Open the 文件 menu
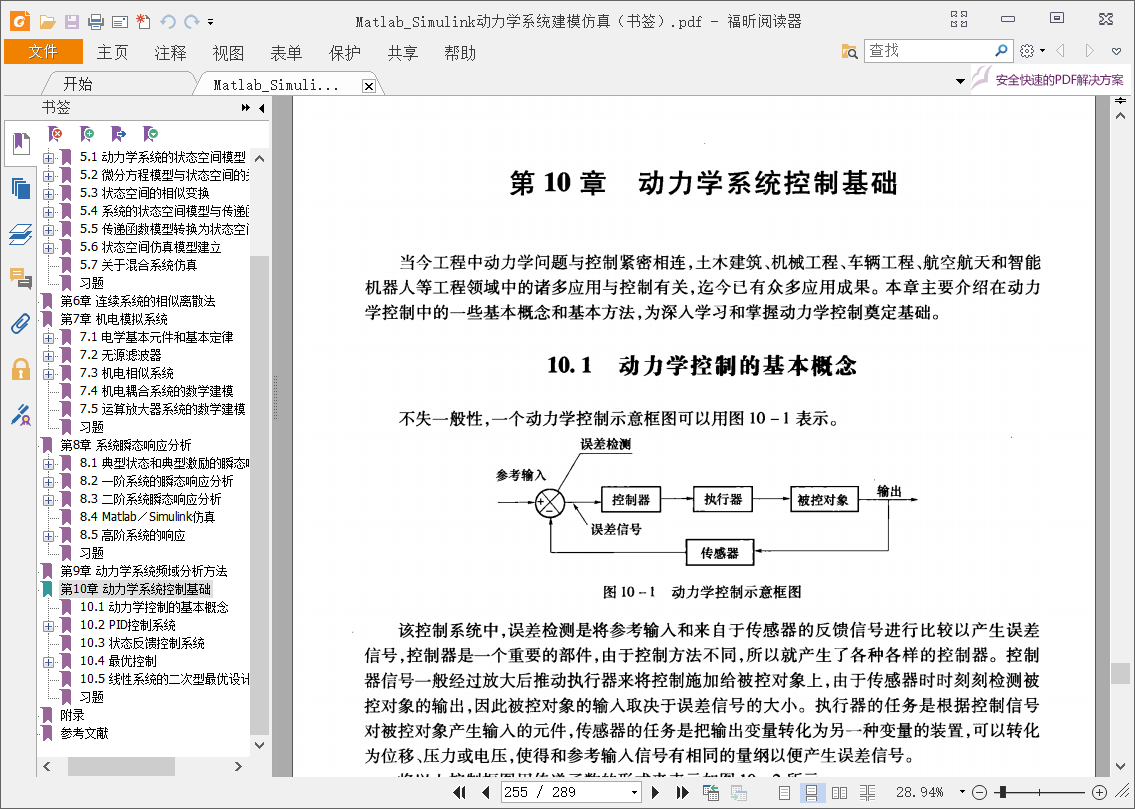1135x809 pixels. point(43,52)
